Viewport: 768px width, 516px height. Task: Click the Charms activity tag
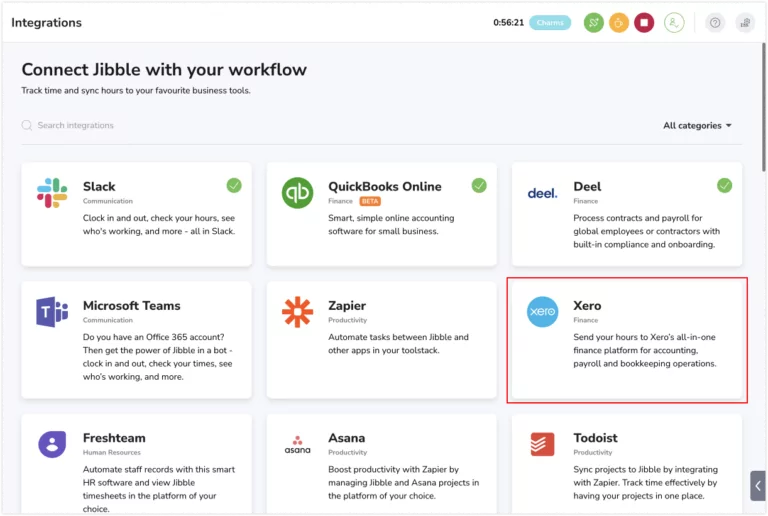550,23
